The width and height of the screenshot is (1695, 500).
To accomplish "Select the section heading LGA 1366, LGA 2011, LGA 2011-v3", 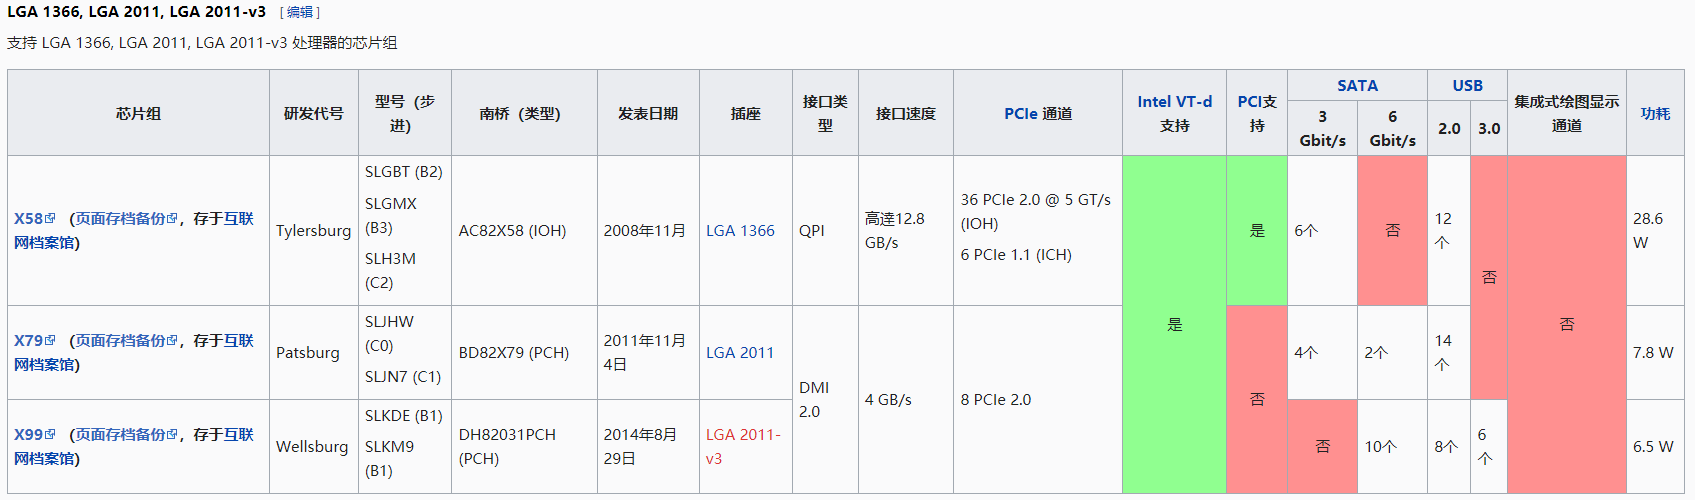I will pyautogui.click(x=136, y=12).
